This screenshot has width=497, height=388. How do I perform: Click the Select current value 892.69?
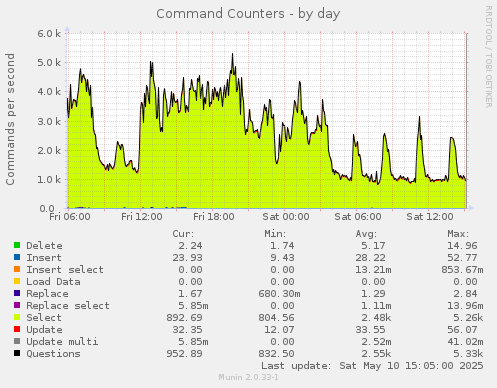(x=184, y=318)
